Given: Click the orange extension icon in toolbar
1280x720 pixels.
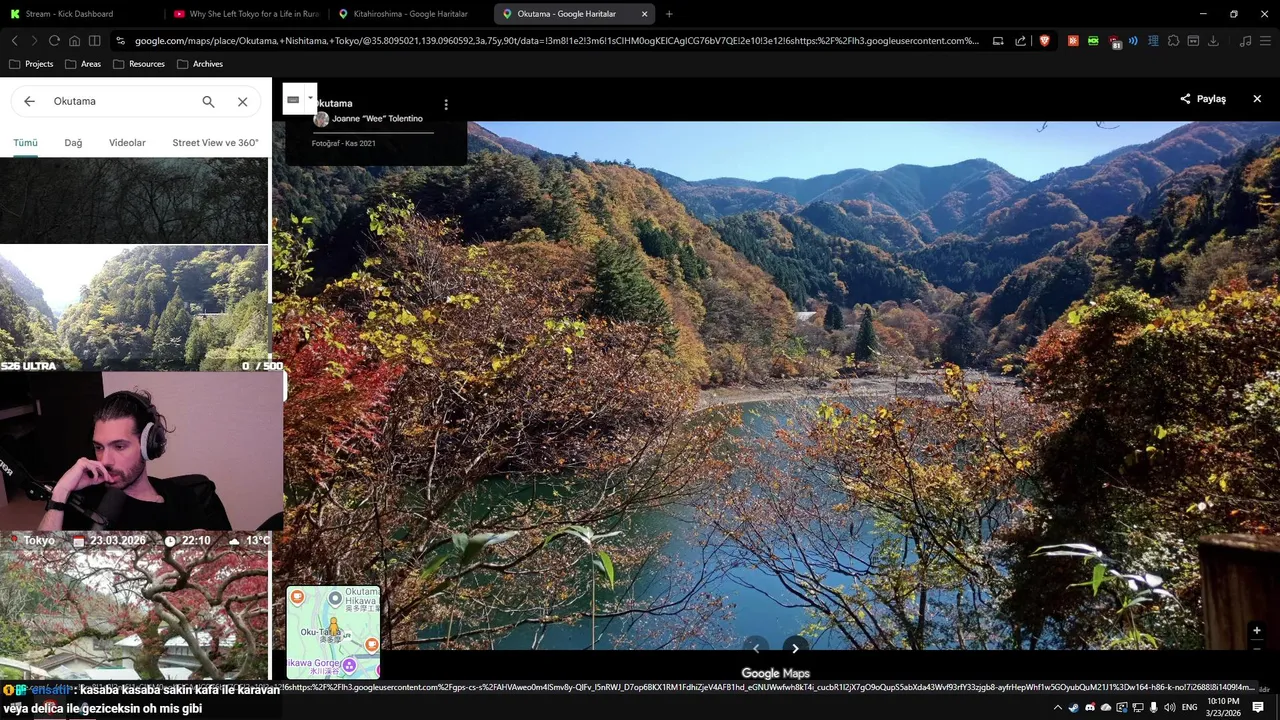Looking at the screenshot, I should click(1073, 41).
